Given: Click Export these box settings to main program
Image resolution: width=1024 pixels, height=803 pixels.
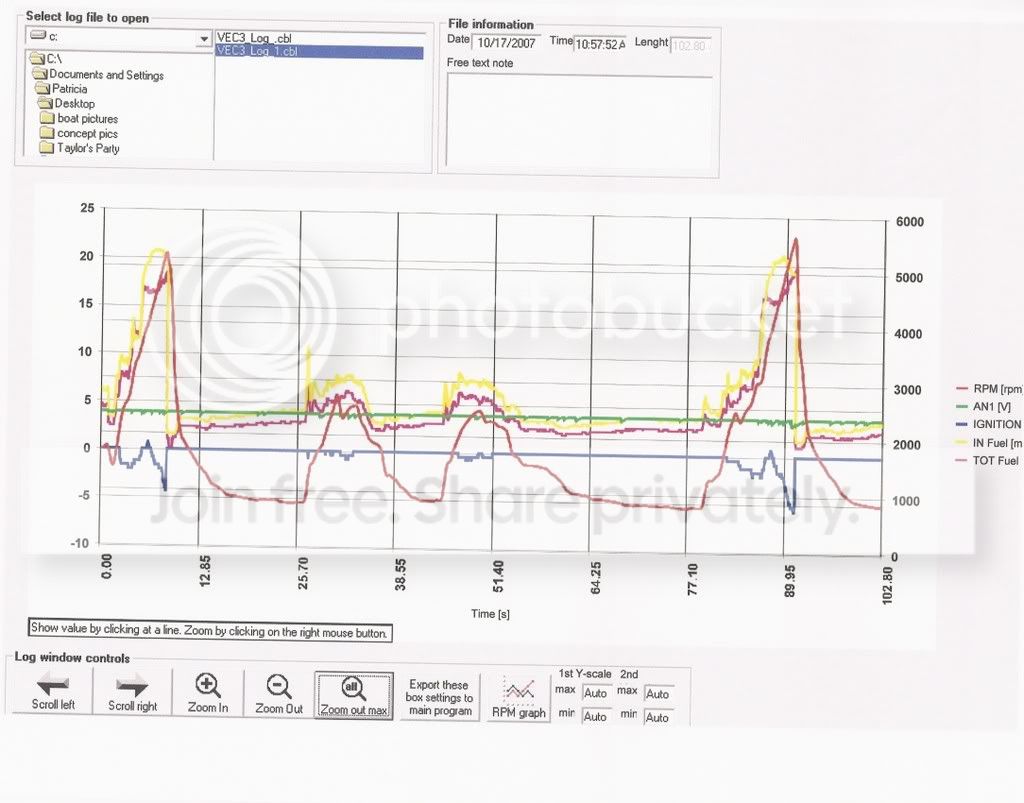Looking at the screenshot, I should pos(439,697).
